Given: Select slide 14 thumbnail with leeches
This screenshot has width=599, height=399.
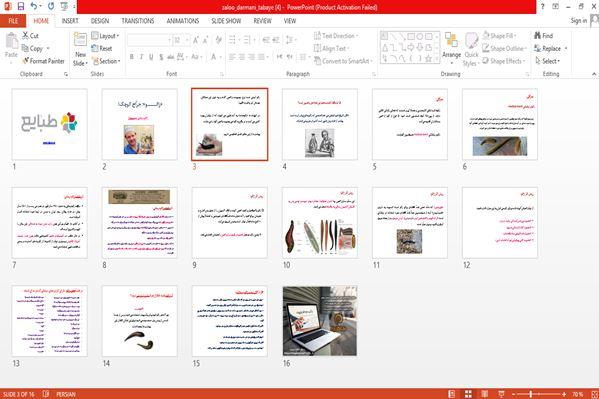Looking at the screenshot, I should [140, 321].
